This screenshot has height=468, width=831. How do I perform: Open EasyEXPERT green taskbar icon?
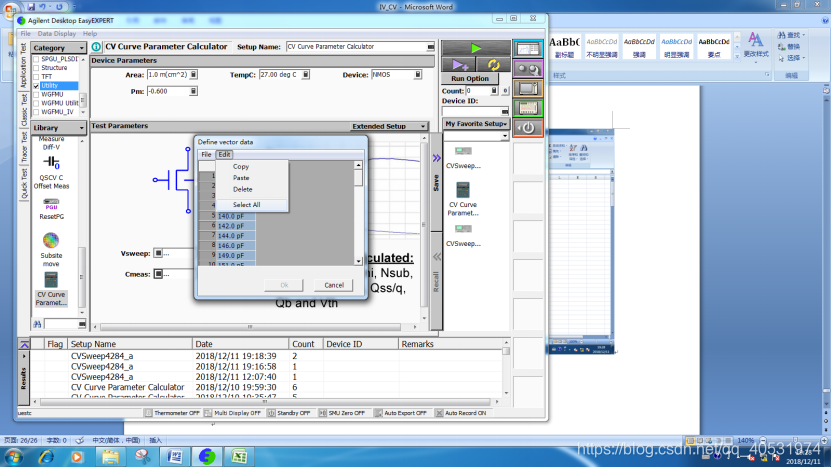click(x=207, y=456)
